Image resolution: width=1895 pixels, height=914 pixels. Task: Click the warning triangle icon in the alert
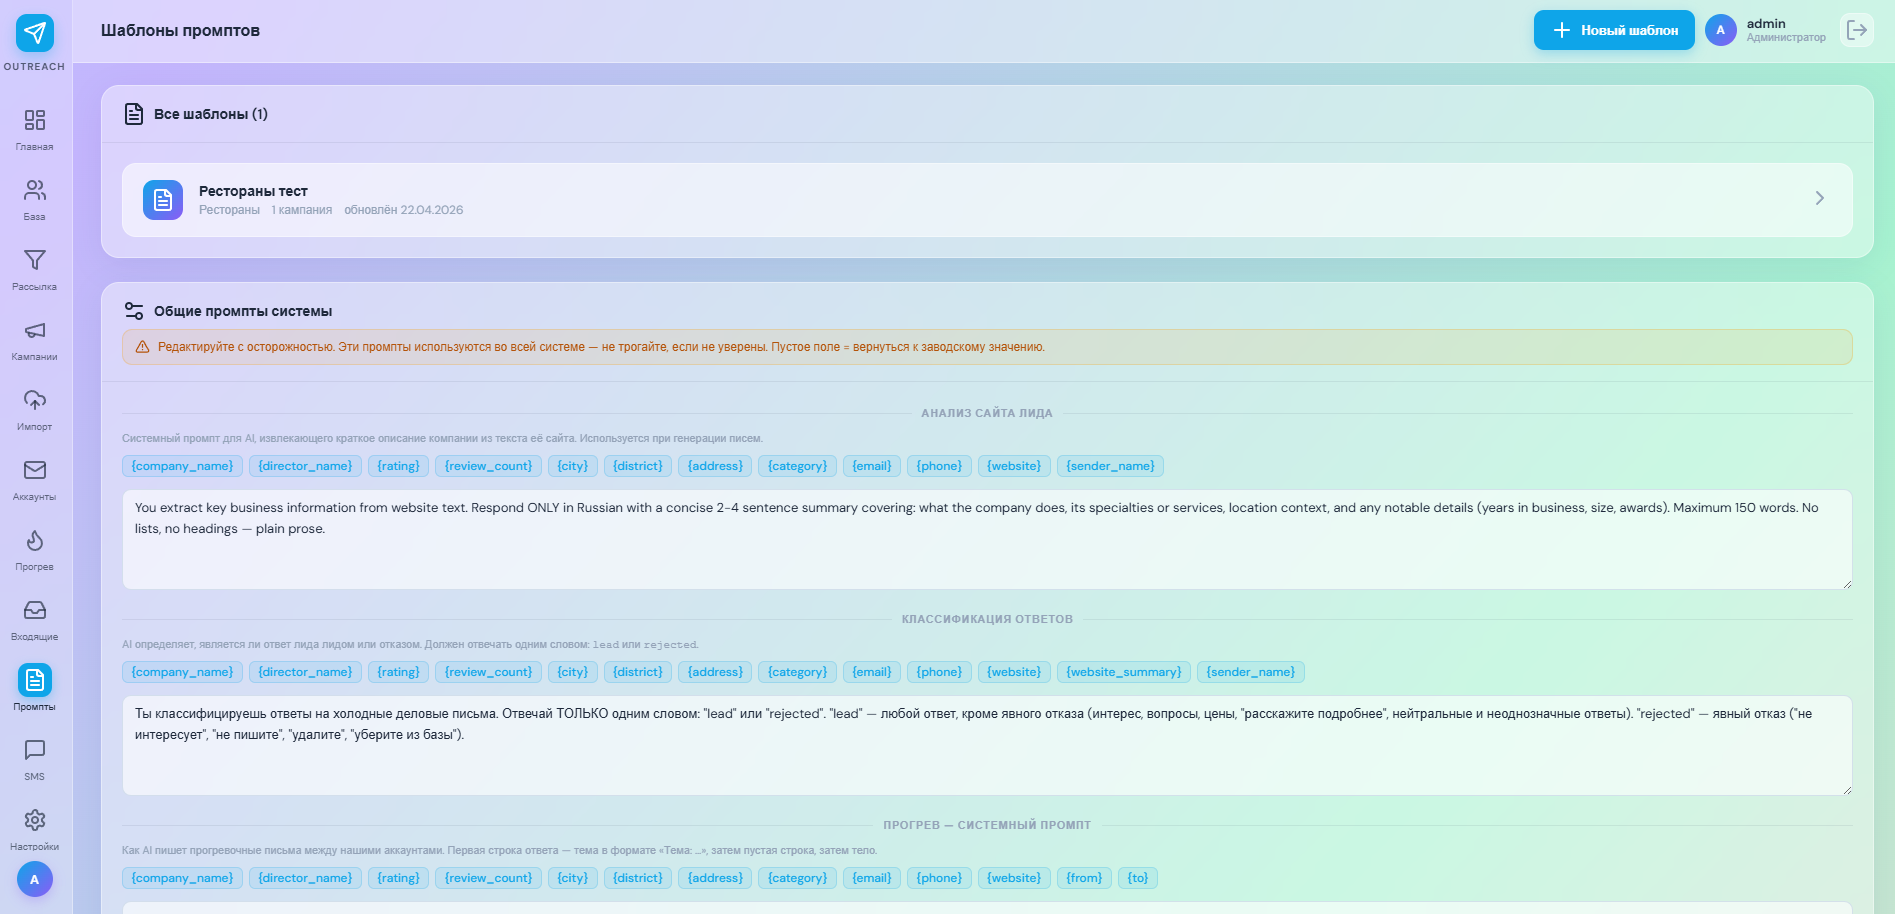142,347
